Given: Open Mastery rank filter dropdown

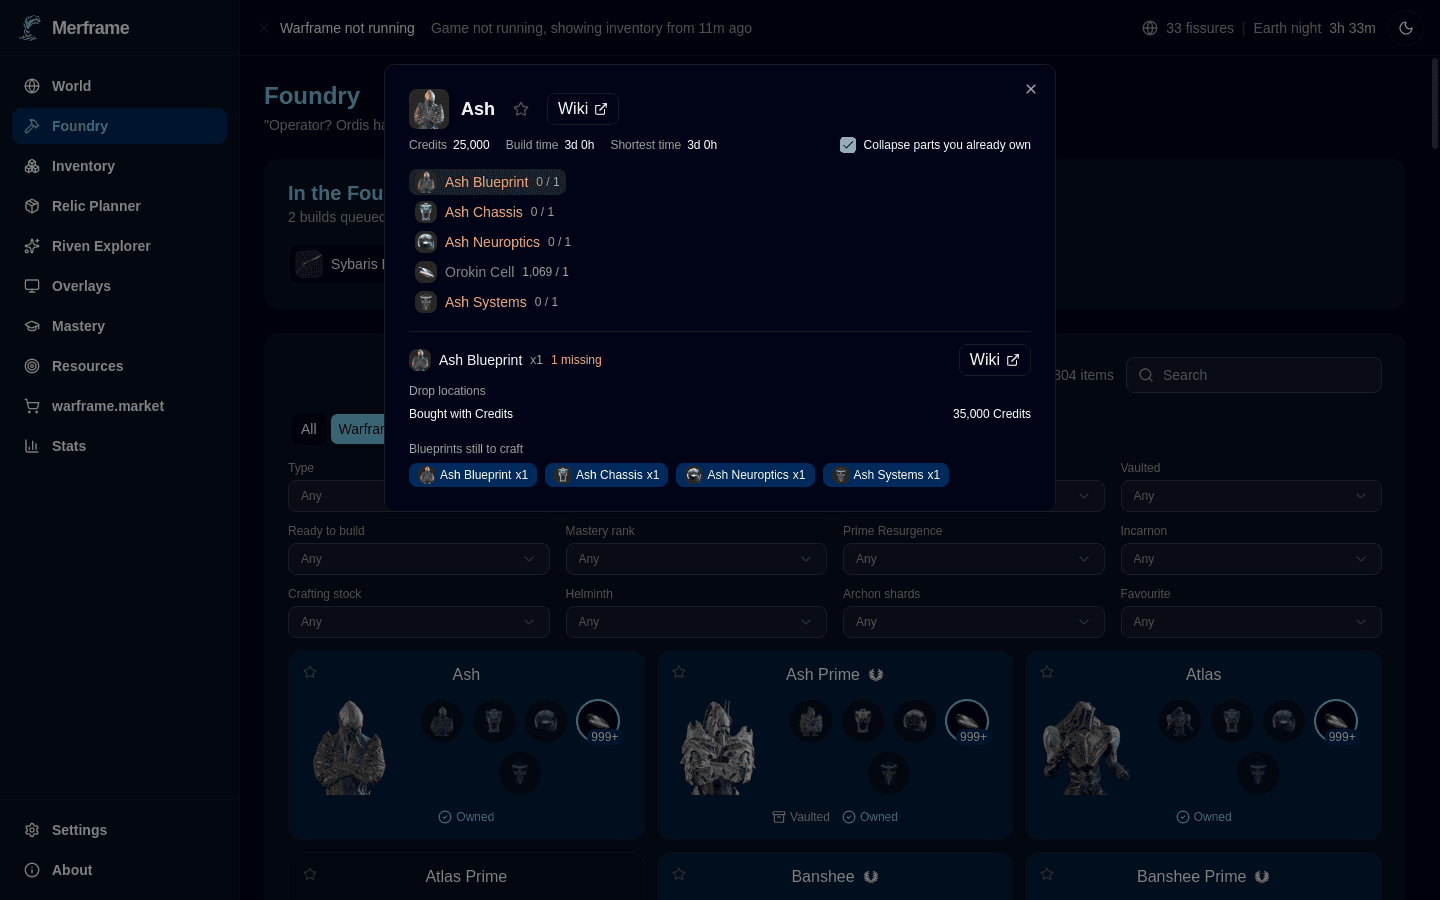Looking at the screenshot, I should [696, 559].
